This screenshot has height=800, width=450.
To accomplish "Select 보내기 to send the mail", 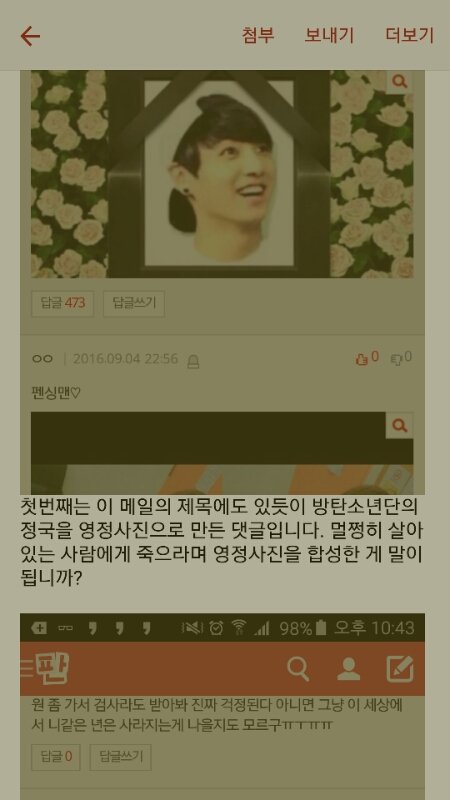I will [x=329, y=35].
